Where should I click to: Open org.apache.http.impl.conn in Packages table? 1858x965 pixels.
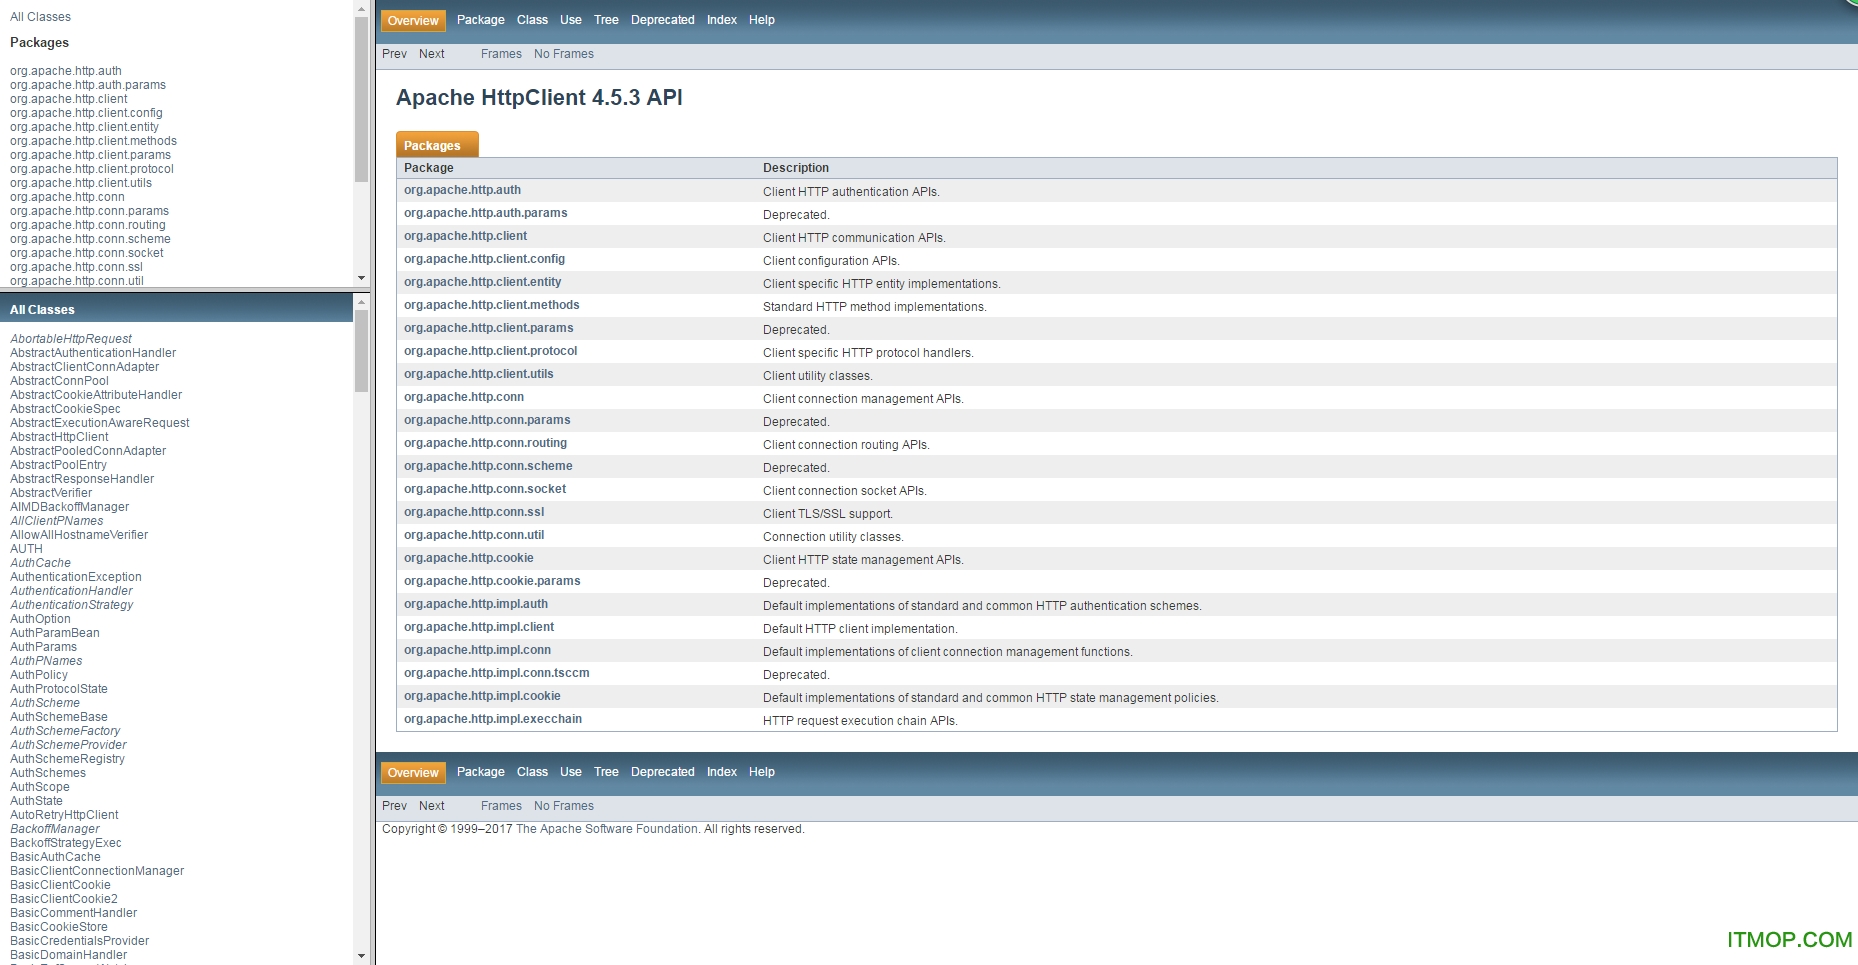(x=477, y=650)
